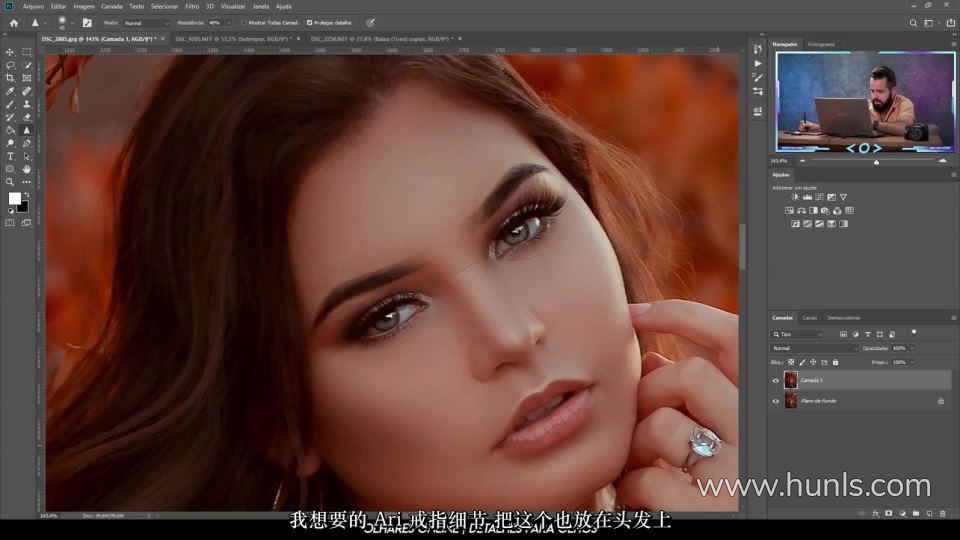The height and width of the screenshot is (540, 960).
Task: Open the Modo blending dropdown
Action: pos(146,22)
